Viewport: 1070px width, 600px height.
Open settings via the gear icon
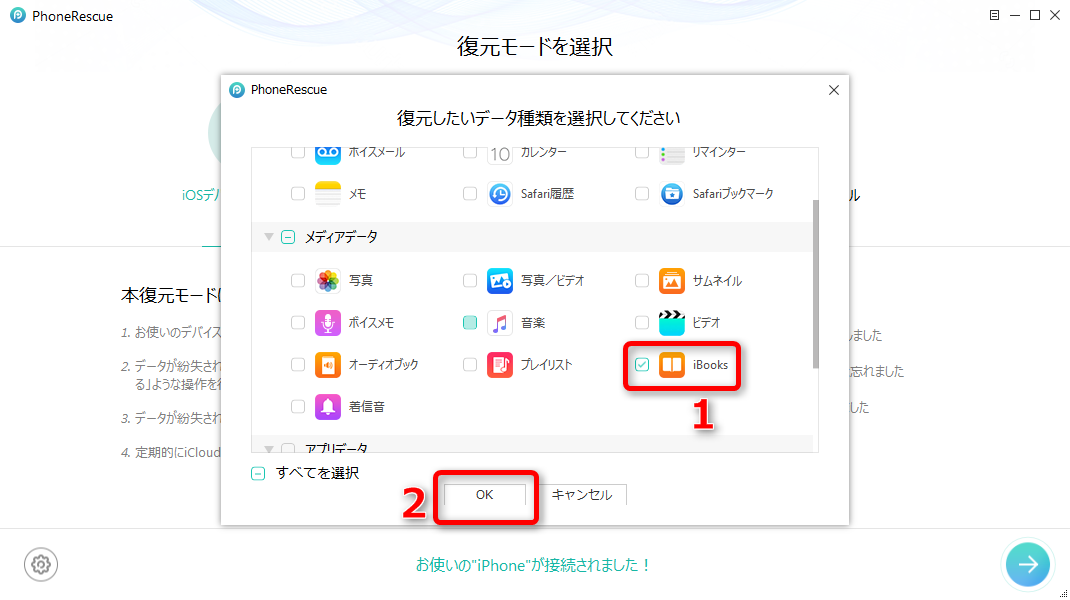click(41, 565)
